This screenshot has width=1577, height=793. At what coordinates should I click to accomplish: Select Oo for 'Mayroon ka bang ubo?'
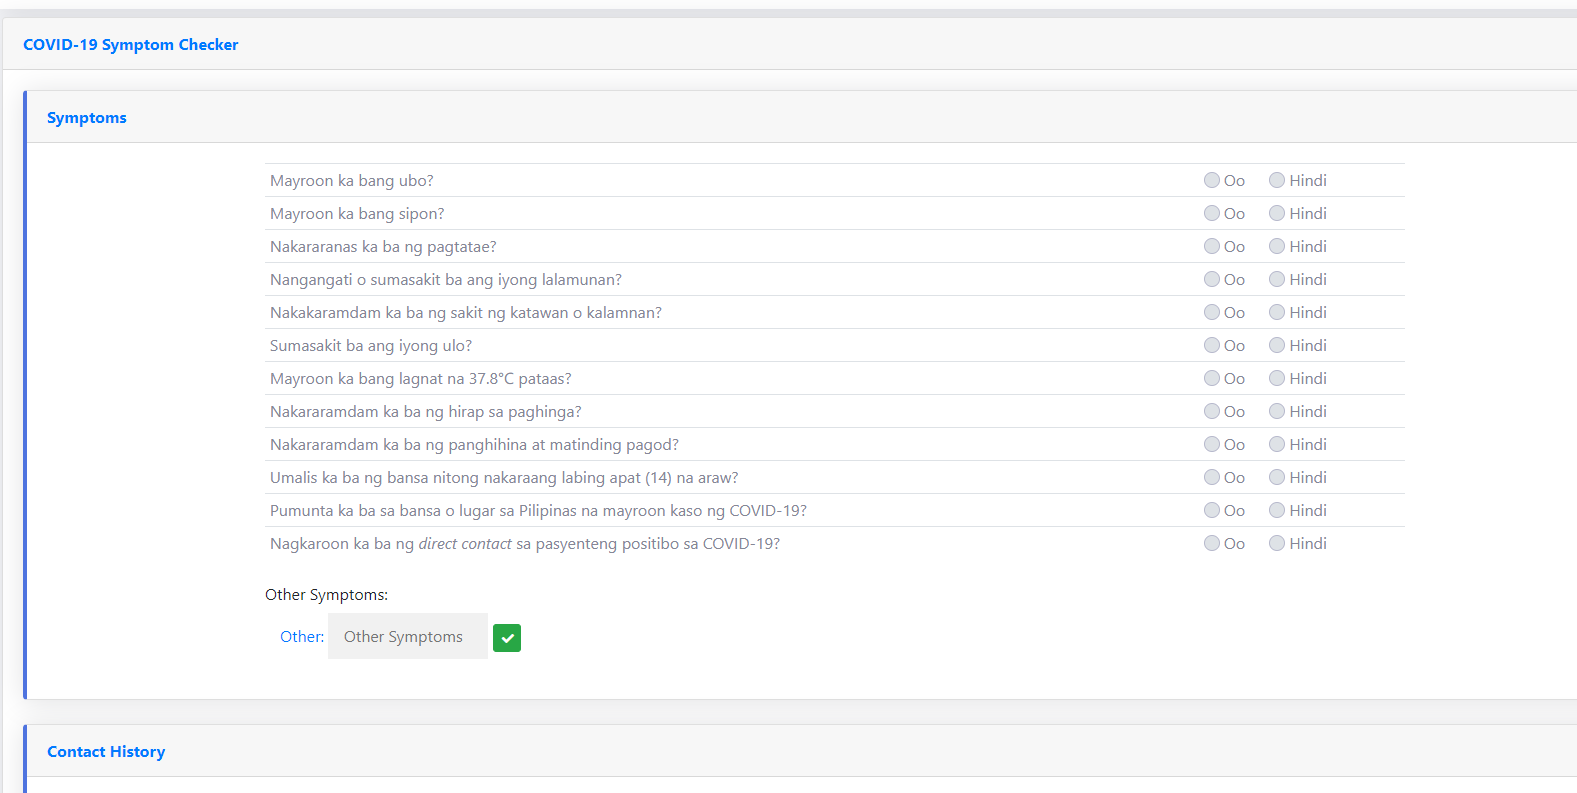1212,181
